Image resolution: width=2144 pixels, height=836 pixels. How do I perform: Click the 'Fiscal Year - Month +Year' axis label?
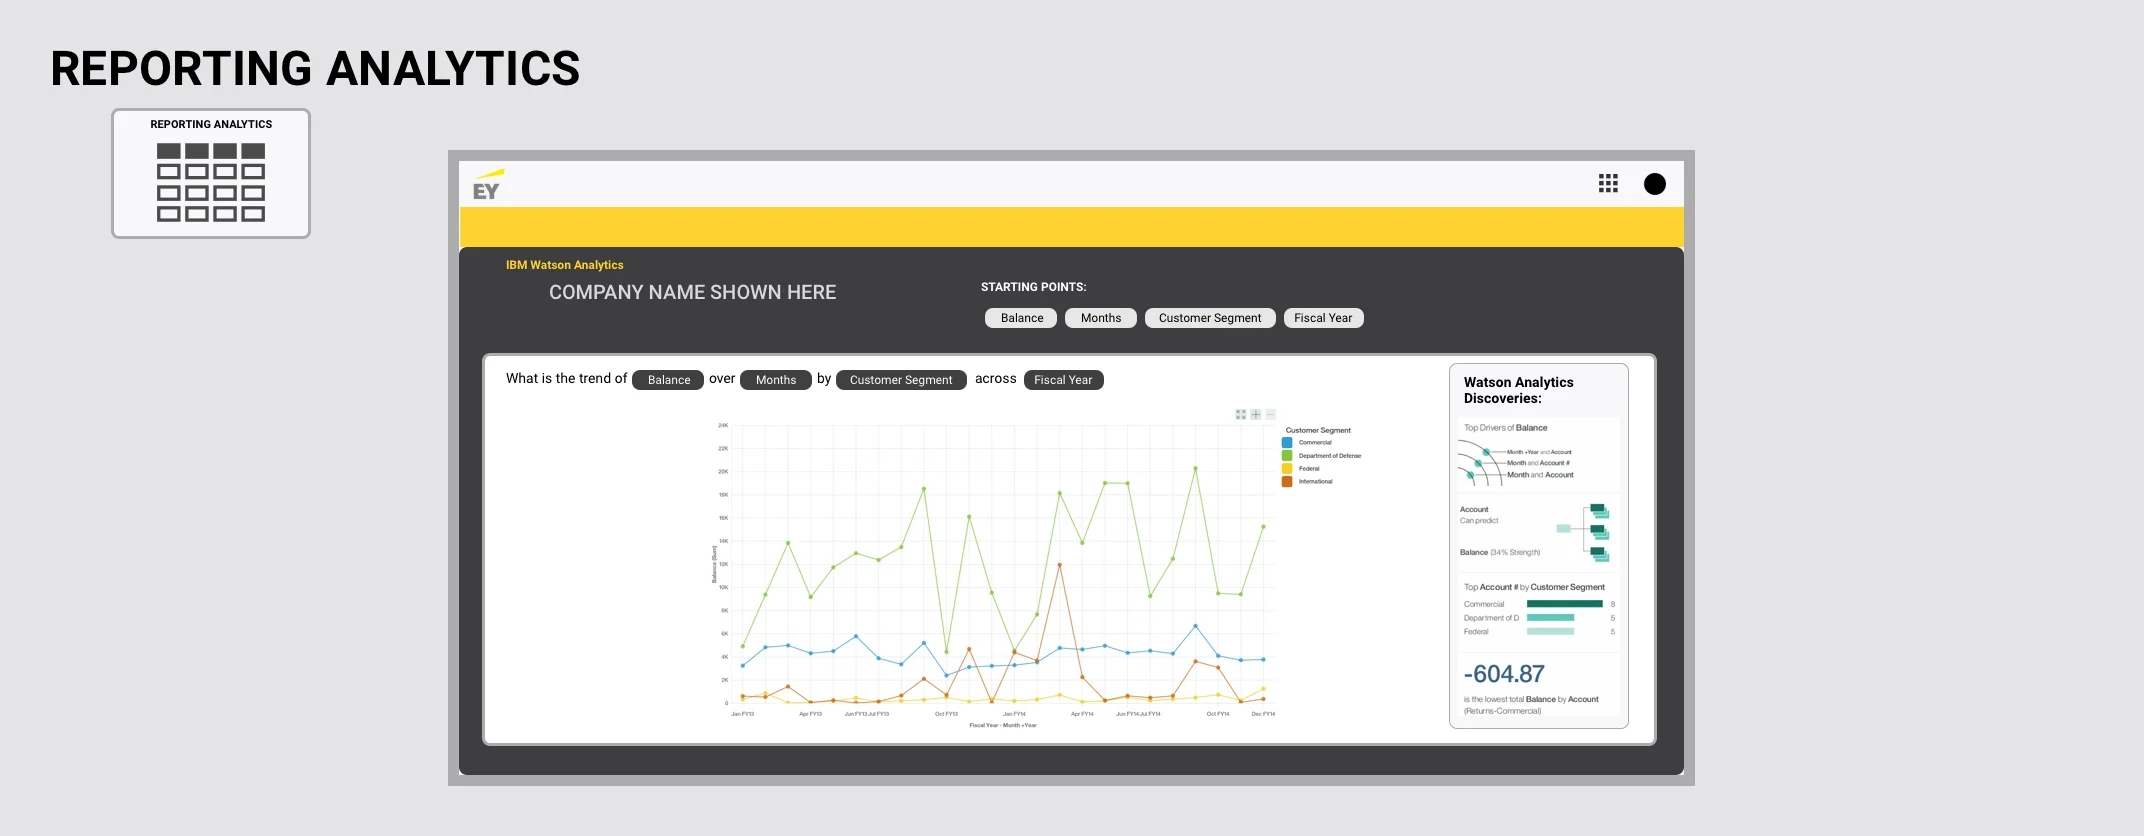tap(1003, 725)
